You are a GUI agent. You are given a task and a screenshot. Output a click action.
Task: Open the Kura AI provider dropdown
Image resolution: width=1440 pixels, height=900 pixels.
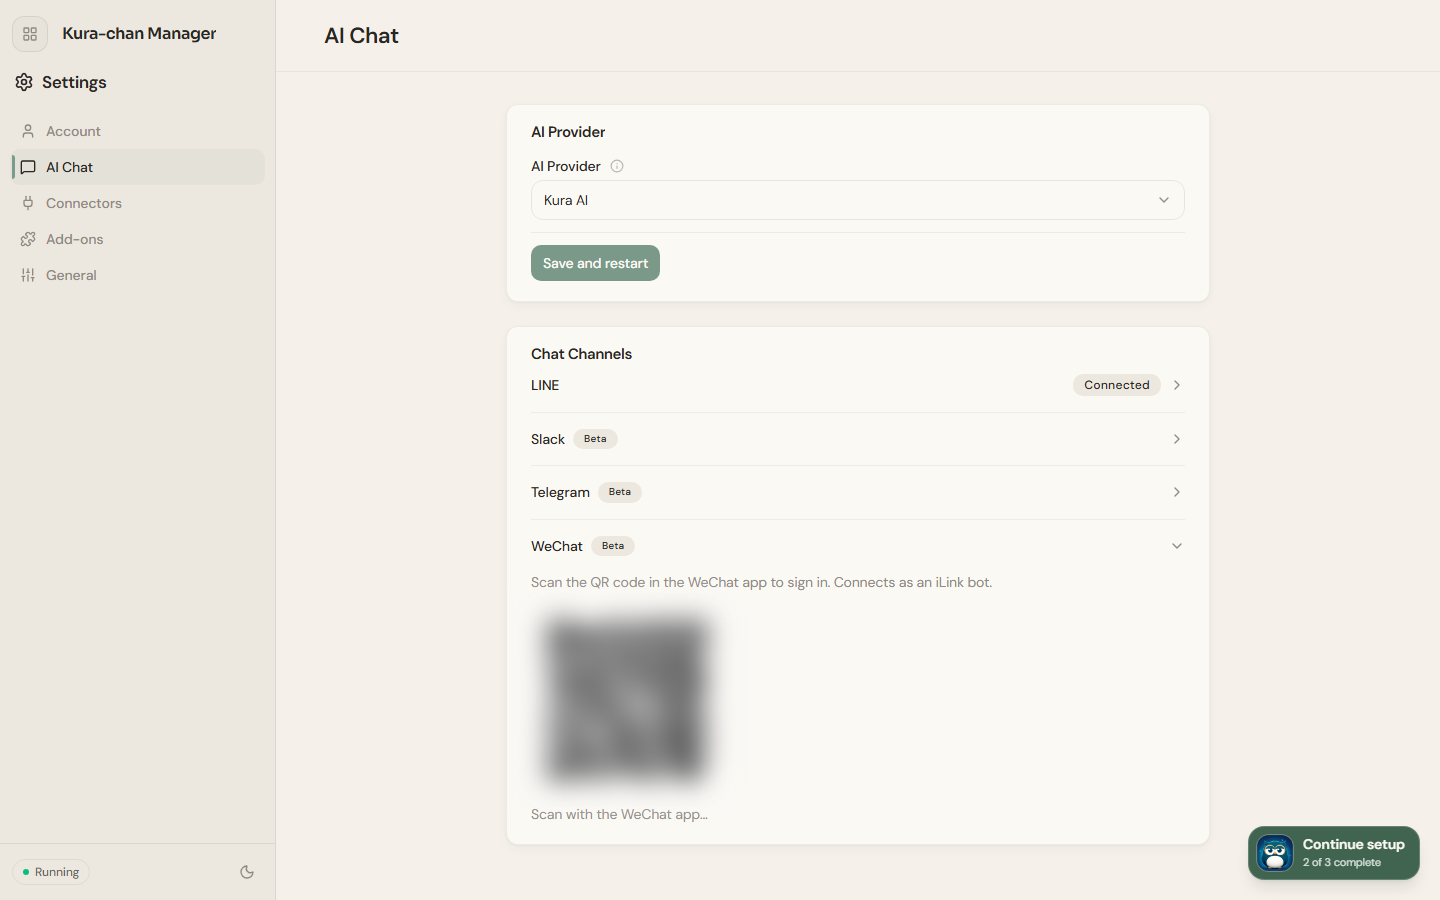point(858,200)
